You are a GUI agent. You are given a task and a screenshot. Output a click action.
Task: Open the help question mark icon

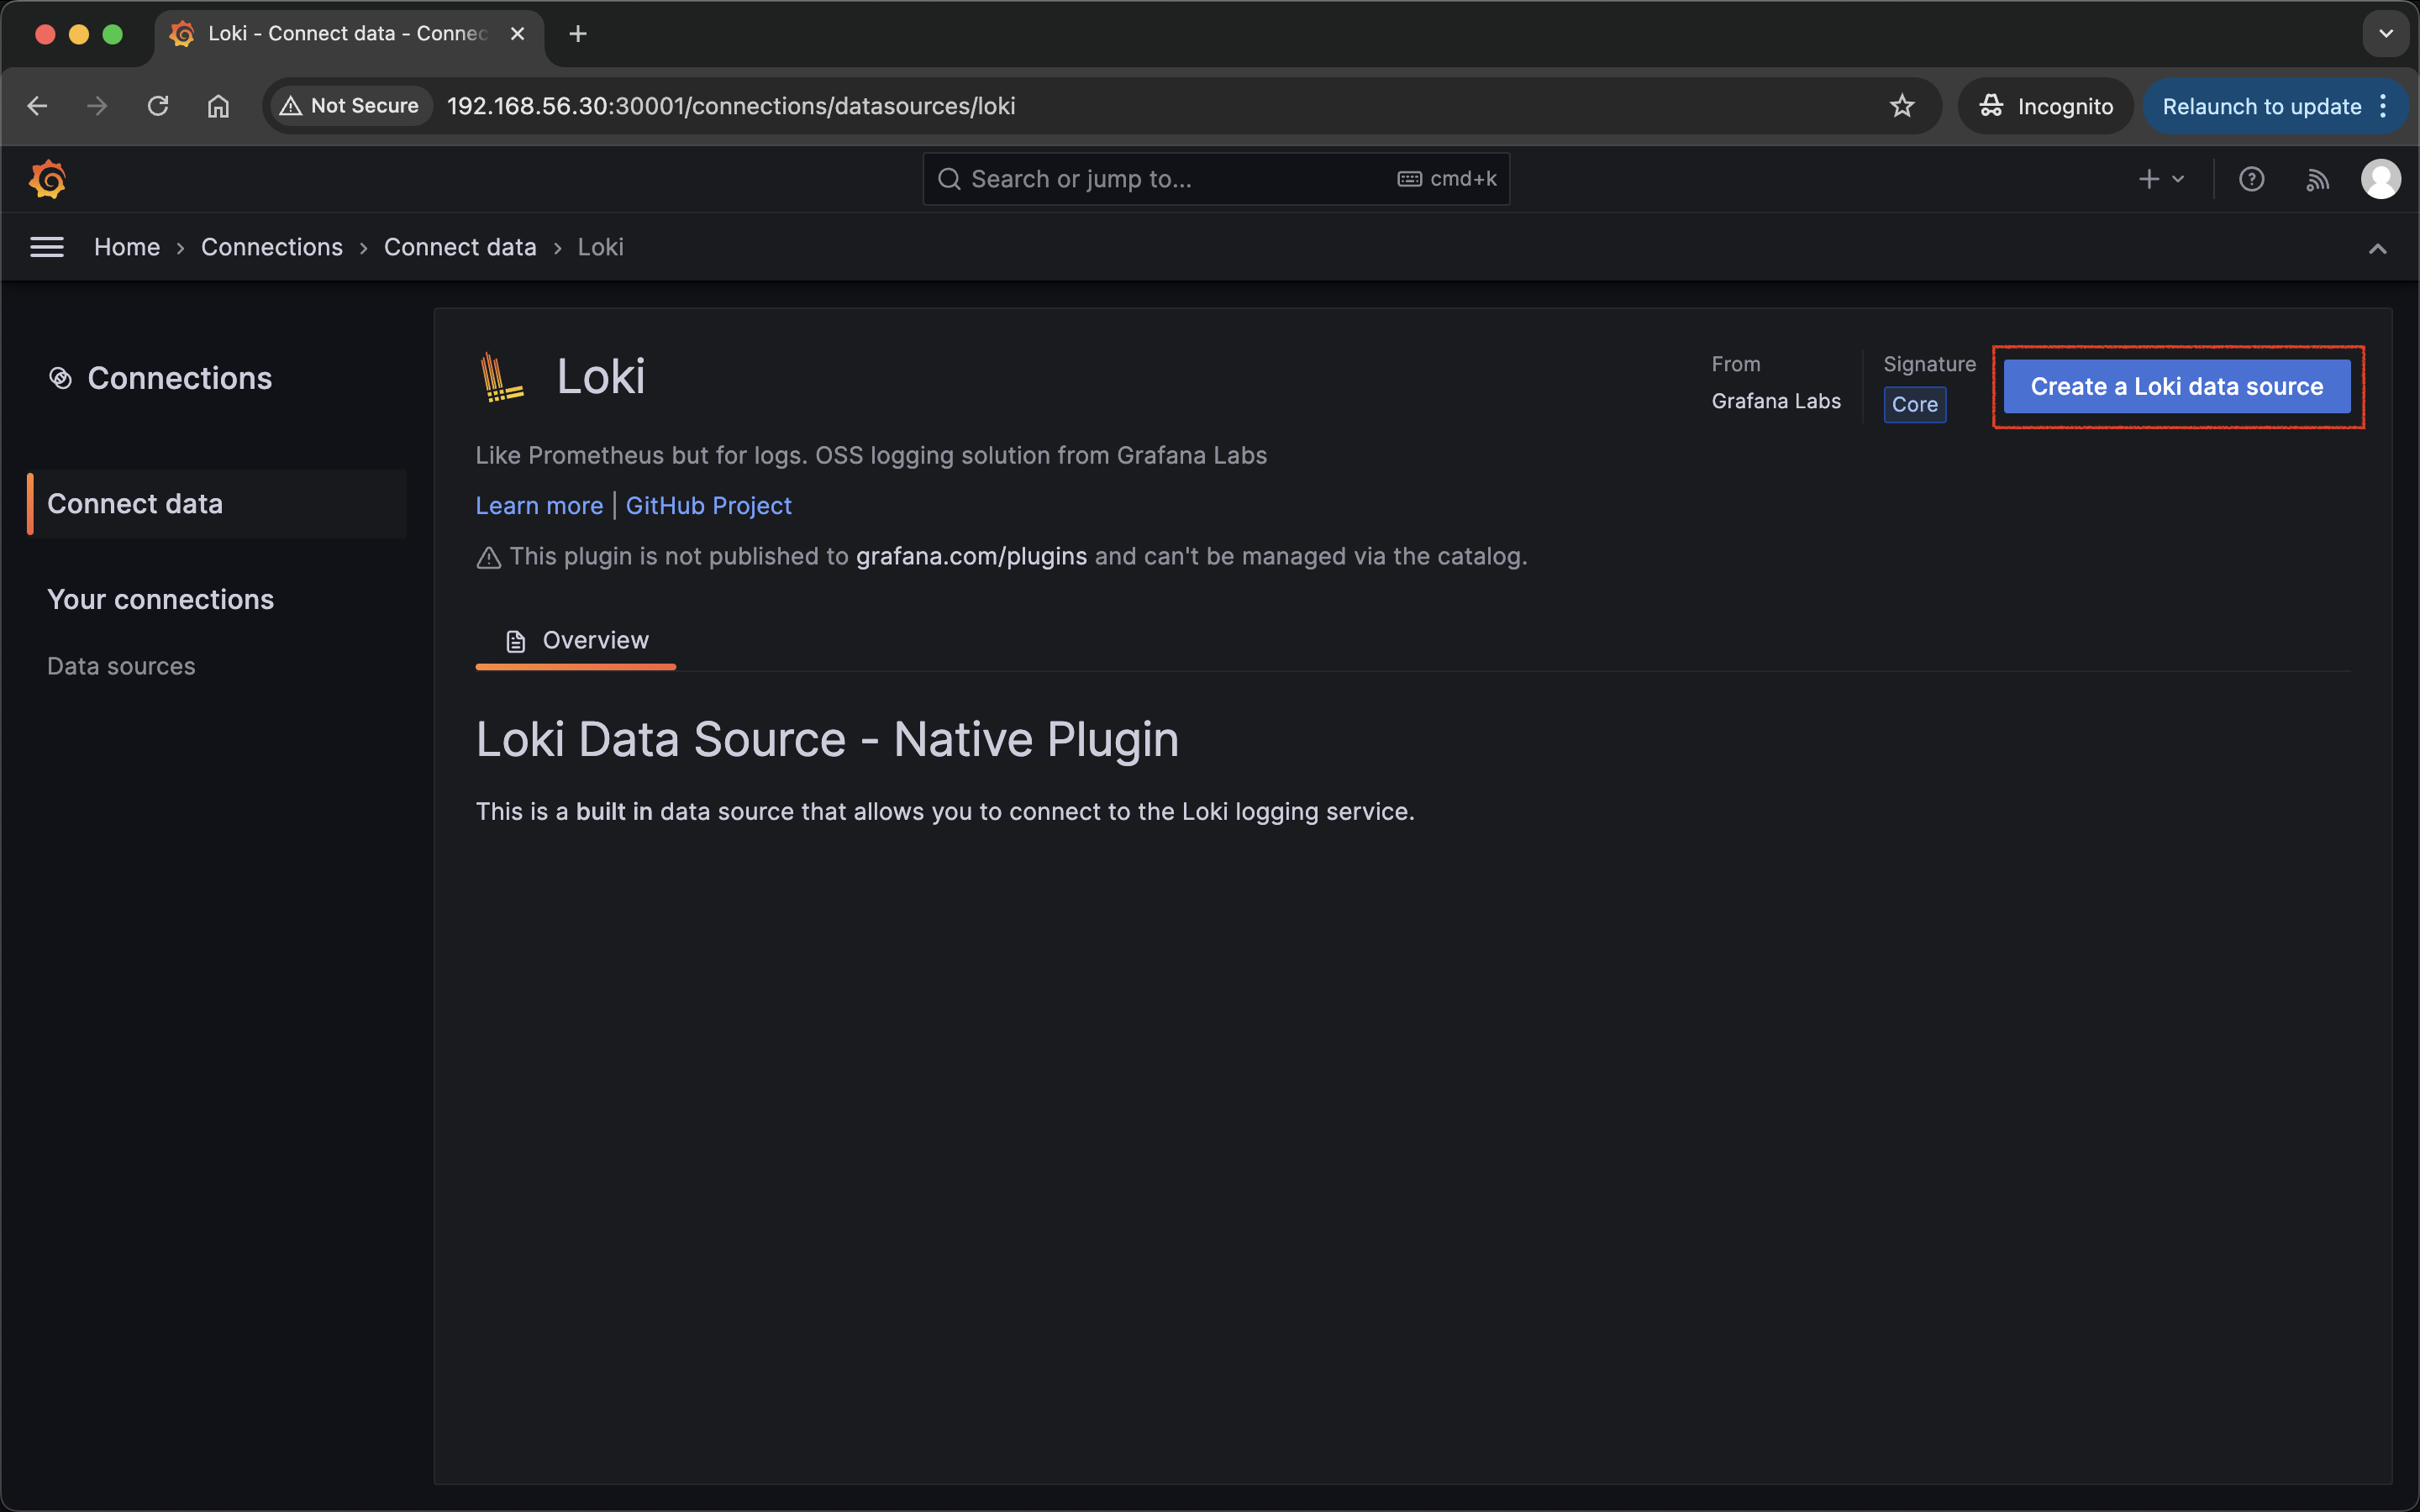coord(2251,179)
